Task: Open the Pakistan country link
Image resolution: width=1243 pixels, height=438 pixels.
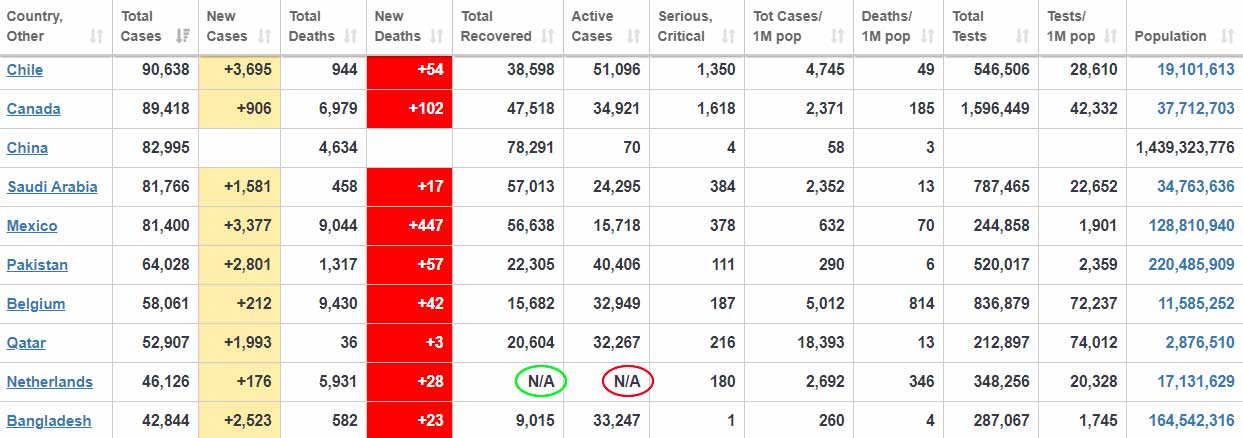Action: click(38, 265)
